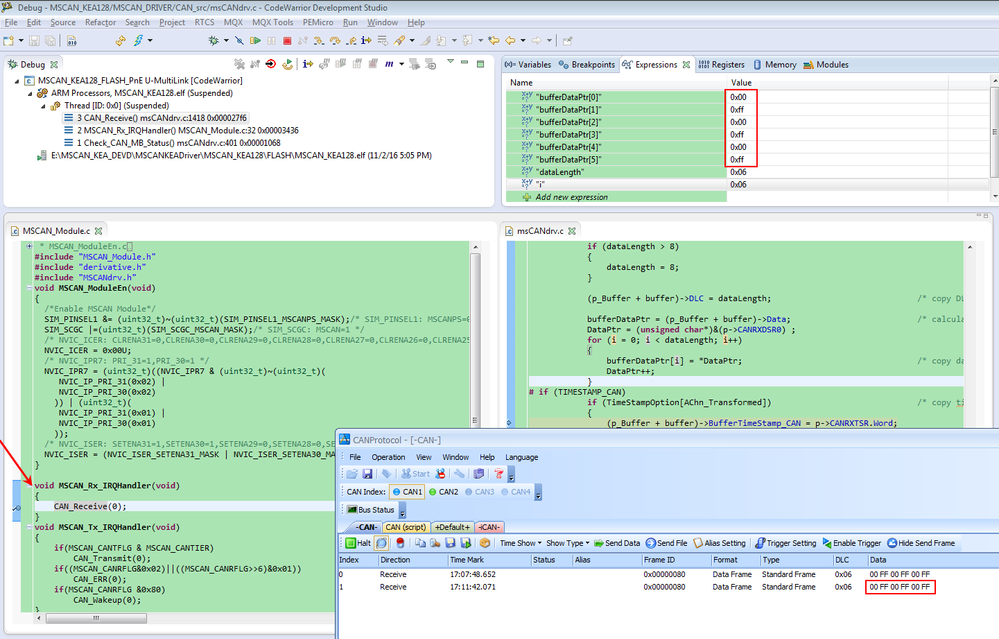The width and height of the screenshot is (999, 639).
Task: Open the MQX Tools menu
Action: [x=272, y=22]
